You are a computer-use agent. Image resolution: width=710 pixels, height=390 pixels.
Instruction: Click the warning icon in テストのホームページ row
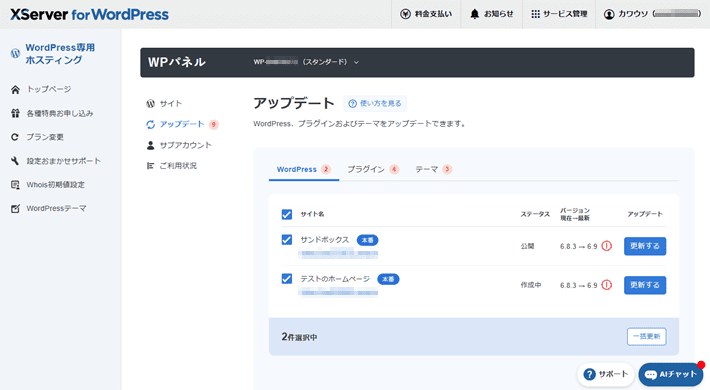[607, 285]
